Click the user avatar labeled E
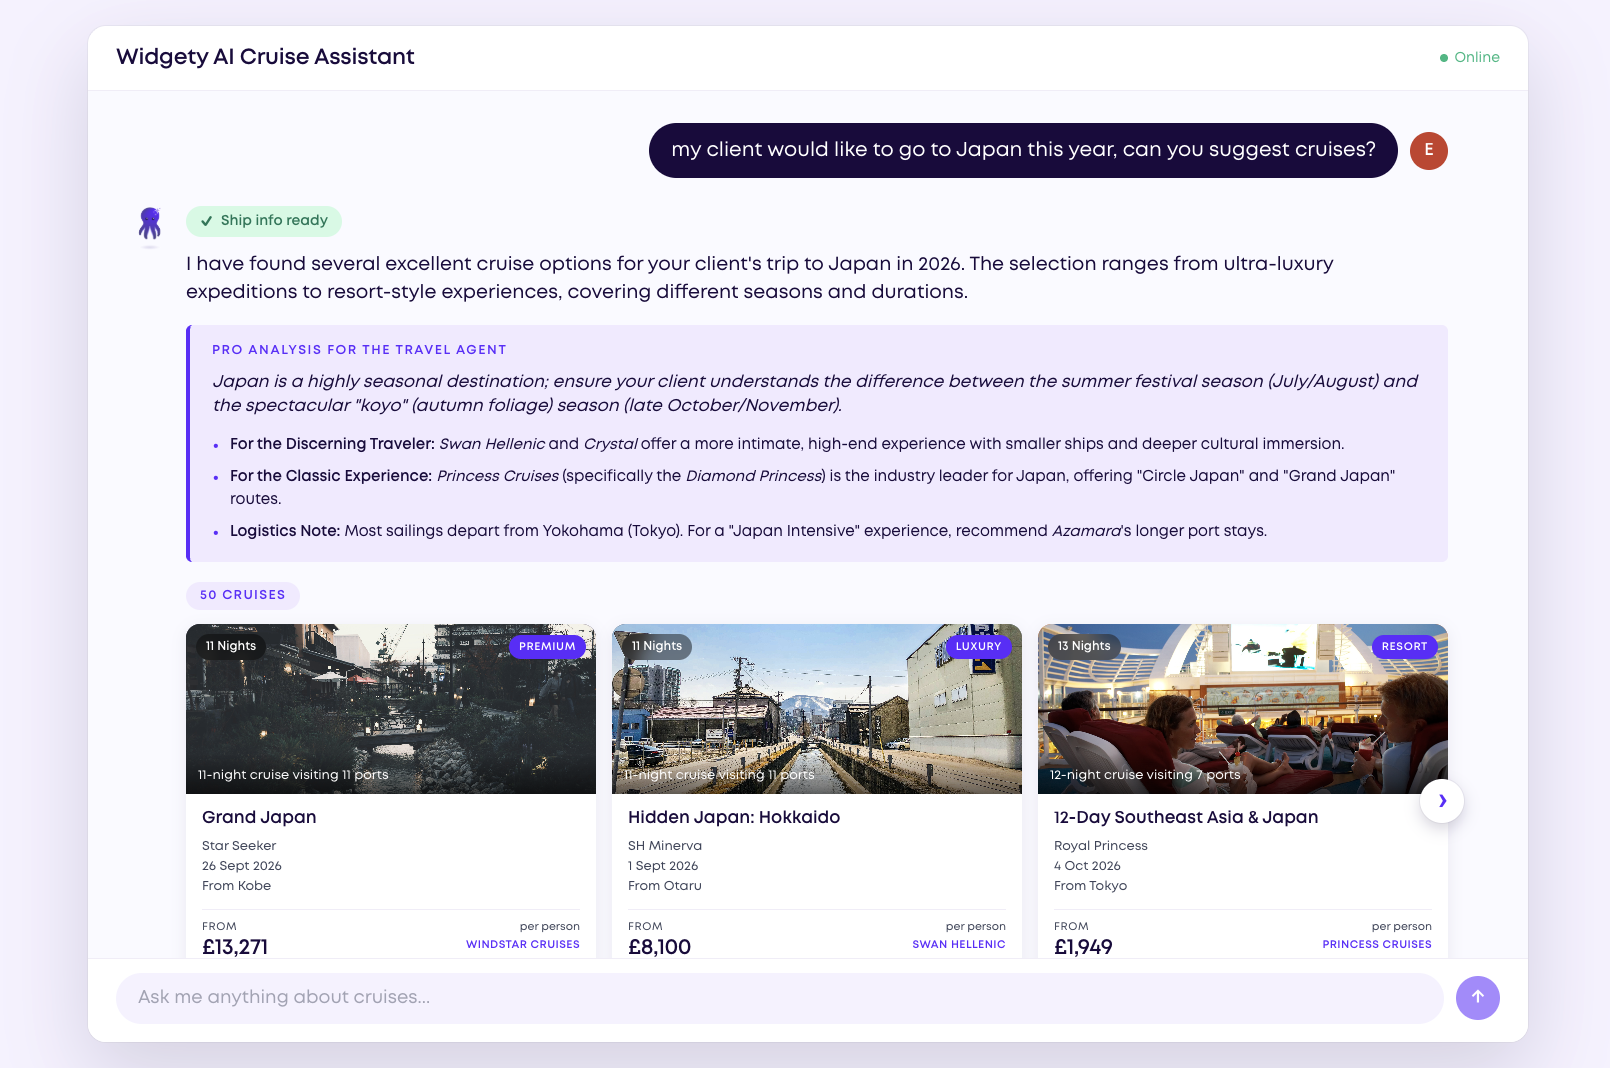The width and height of the screenshot is (1610, 1068). pyautogui.click(x=1429, y=150)
